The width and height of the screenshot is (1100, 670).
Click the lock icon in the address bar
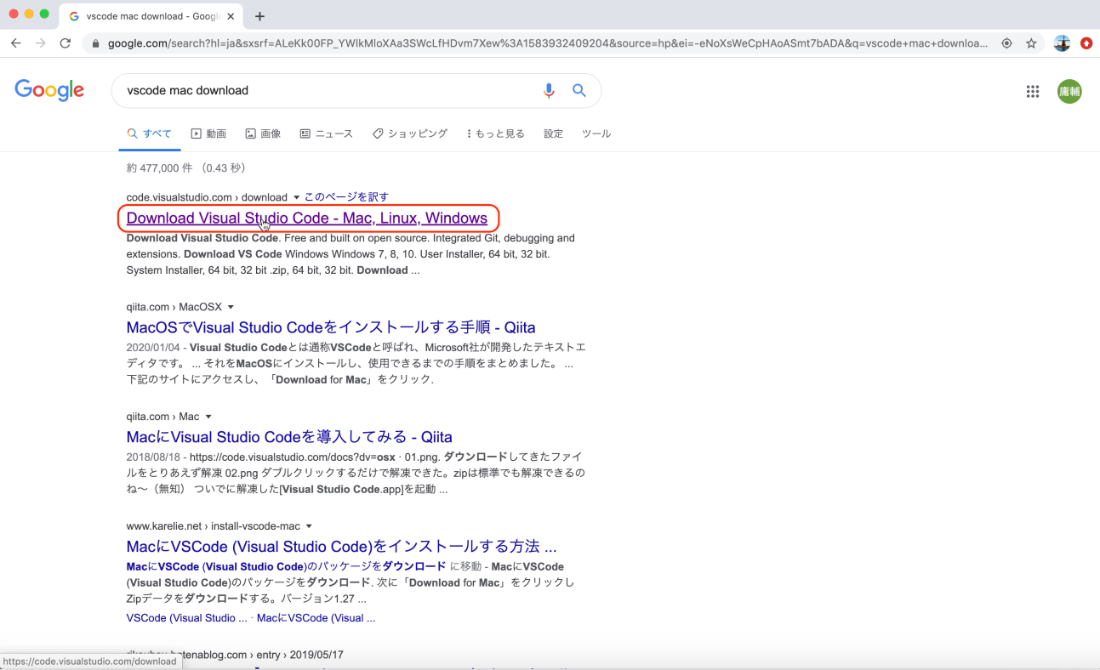tap(96, 43)
